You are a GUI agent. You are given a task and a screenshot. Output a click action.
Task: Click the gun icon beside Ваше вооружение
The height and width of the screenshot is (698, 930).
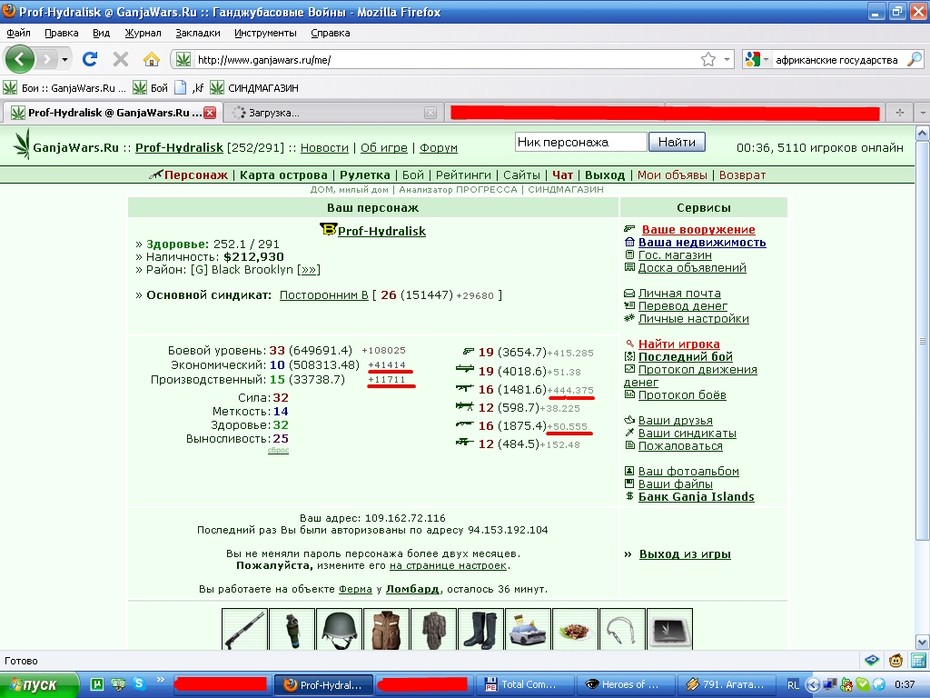[x=630, y=229]
